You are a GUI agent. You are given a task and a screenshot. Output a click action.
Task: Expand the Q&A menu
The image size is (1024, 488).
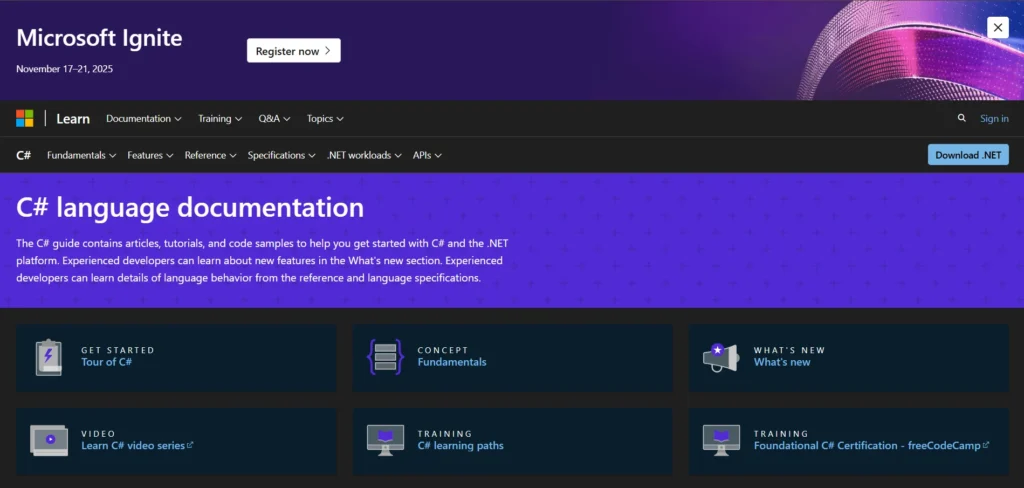(x=274, y=118)
